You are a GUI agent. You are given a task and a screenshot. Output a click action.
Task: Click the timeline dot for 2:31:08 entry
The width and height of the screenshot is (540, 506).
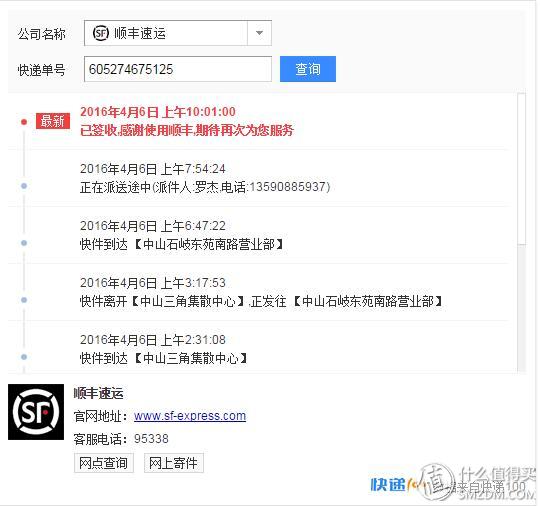(24, 357)
